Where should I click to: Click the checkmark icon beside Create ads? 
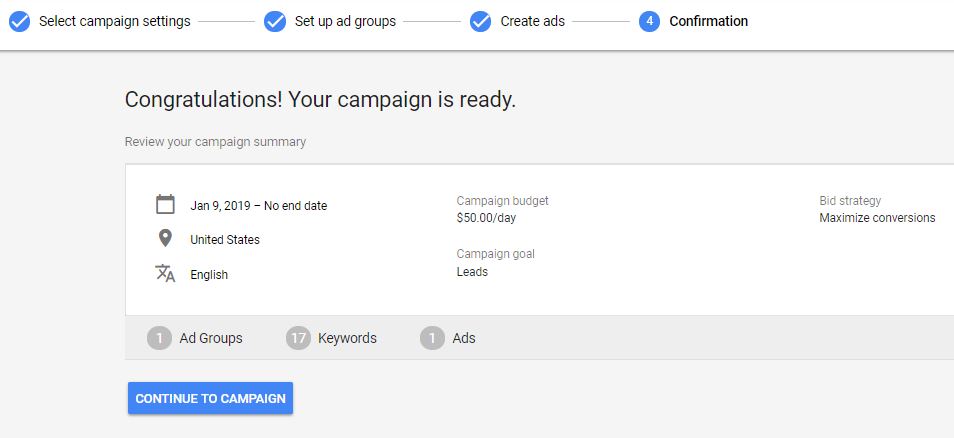coord(481,21)
